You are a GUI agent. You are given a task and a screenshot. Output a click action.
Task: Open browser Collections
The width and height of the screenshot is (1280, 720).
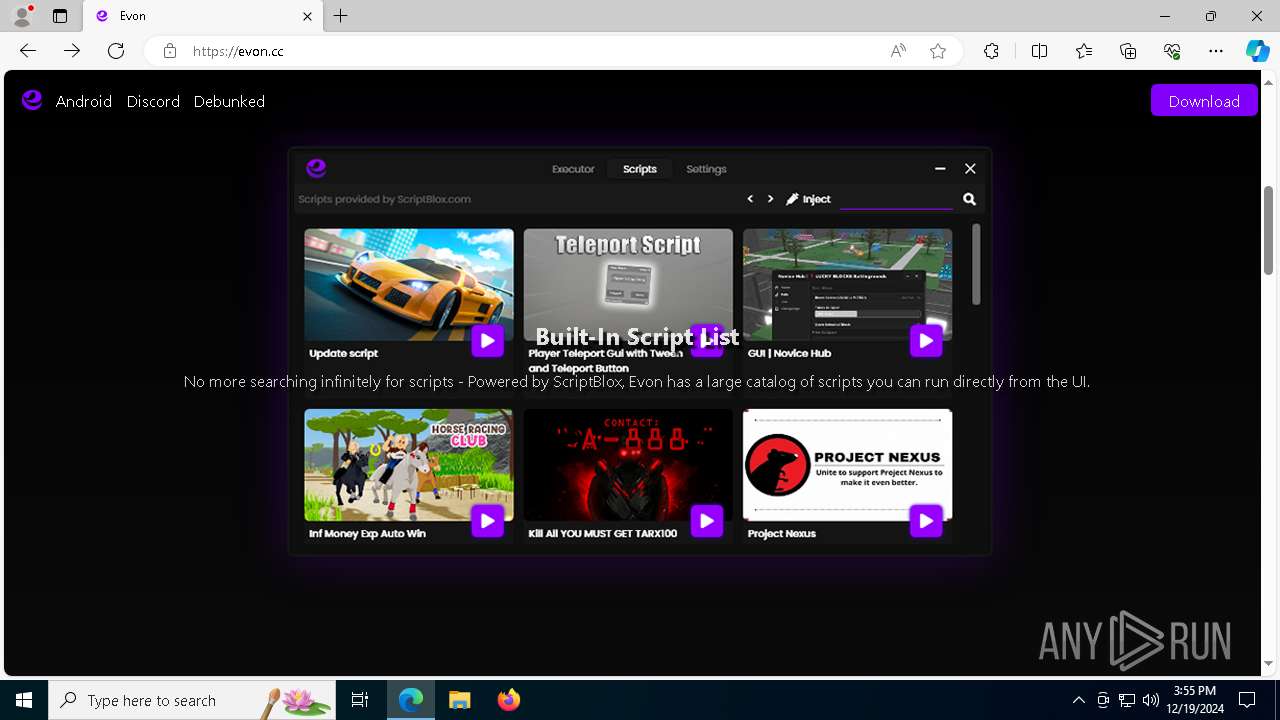pyautogui.click(x=1128, y=51)
